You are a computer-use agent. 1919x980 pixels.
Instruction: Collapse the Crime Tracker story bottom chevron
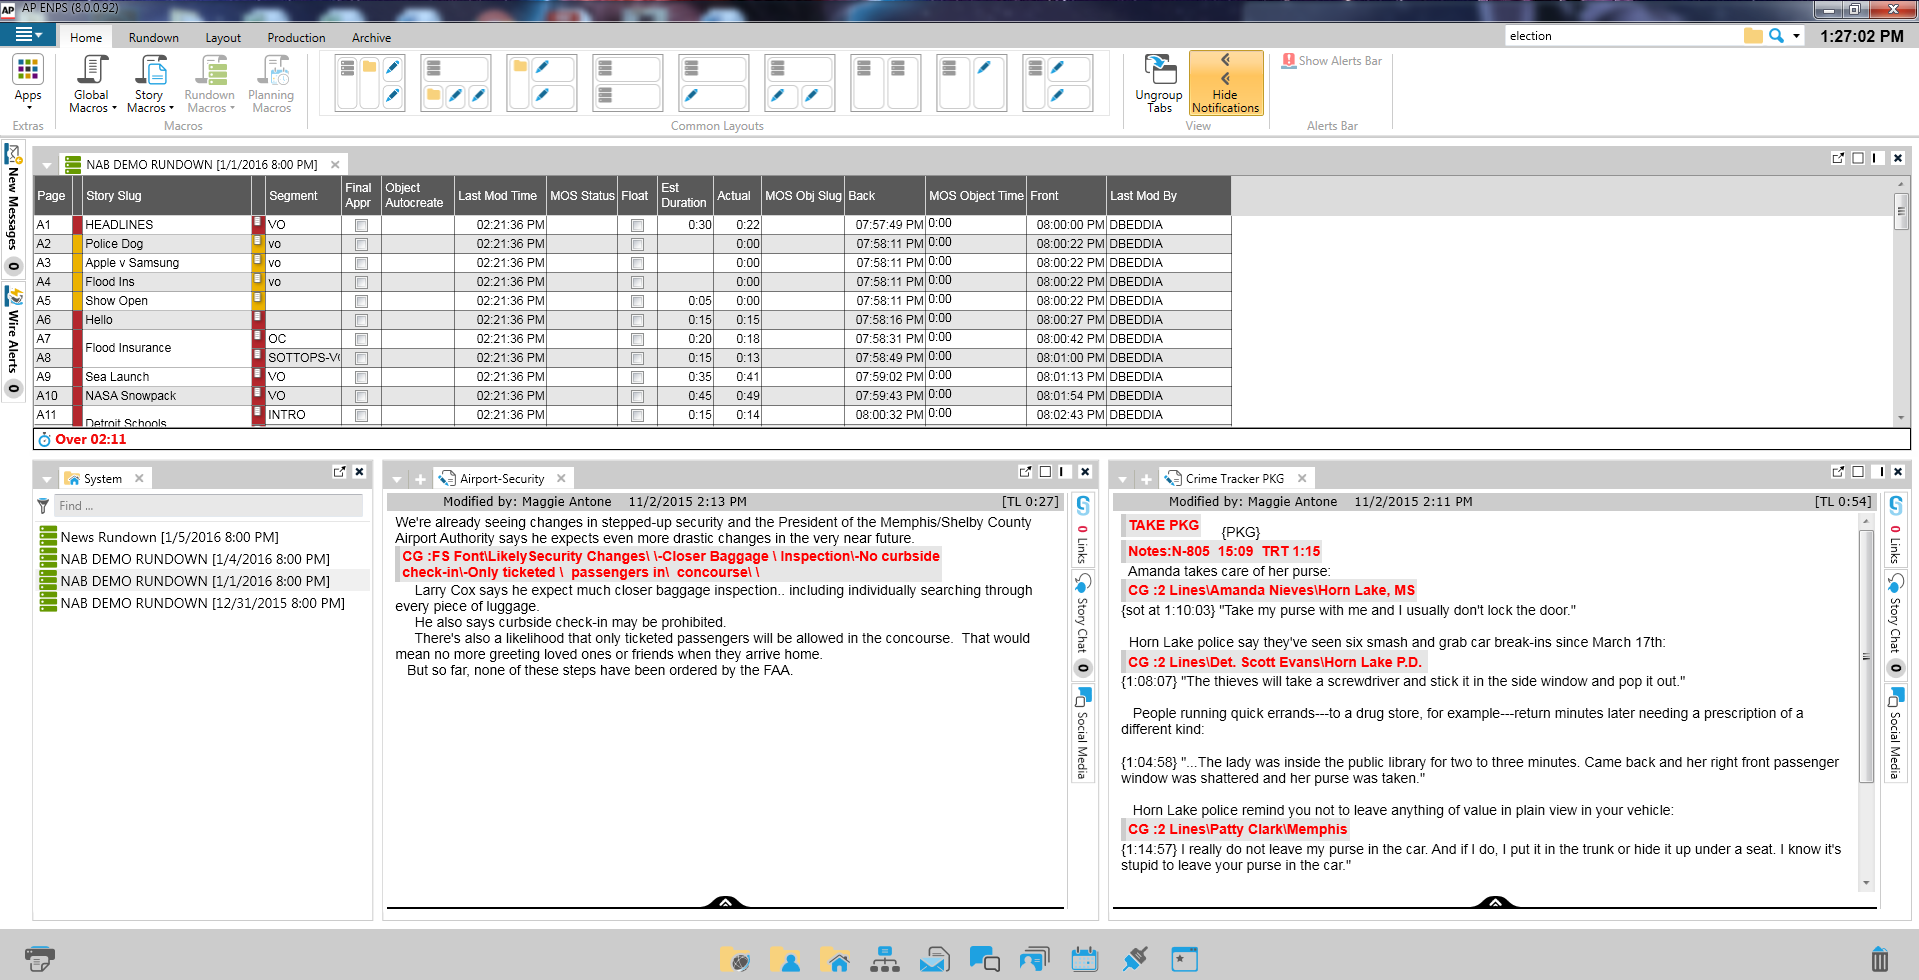point(1495,902)
